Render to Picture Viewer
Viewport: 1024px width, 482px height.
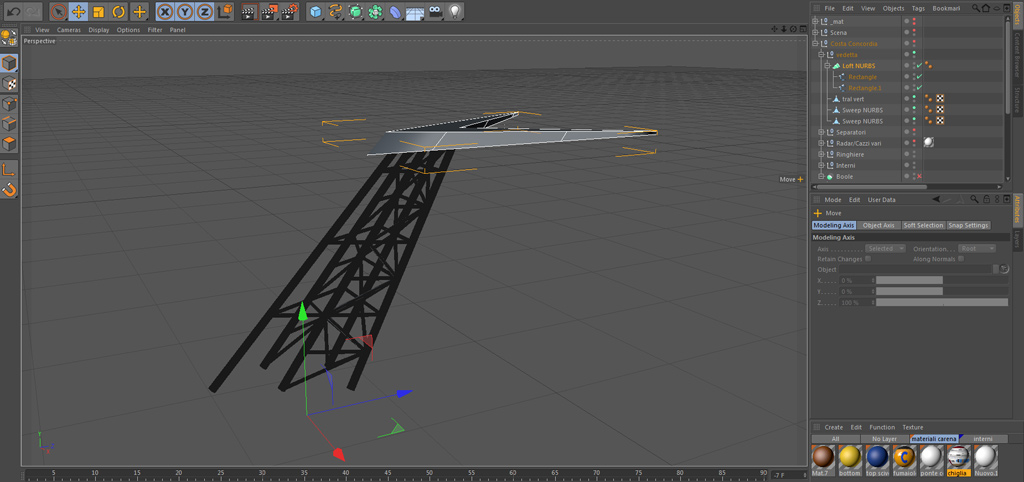click(x=268, y=11)
